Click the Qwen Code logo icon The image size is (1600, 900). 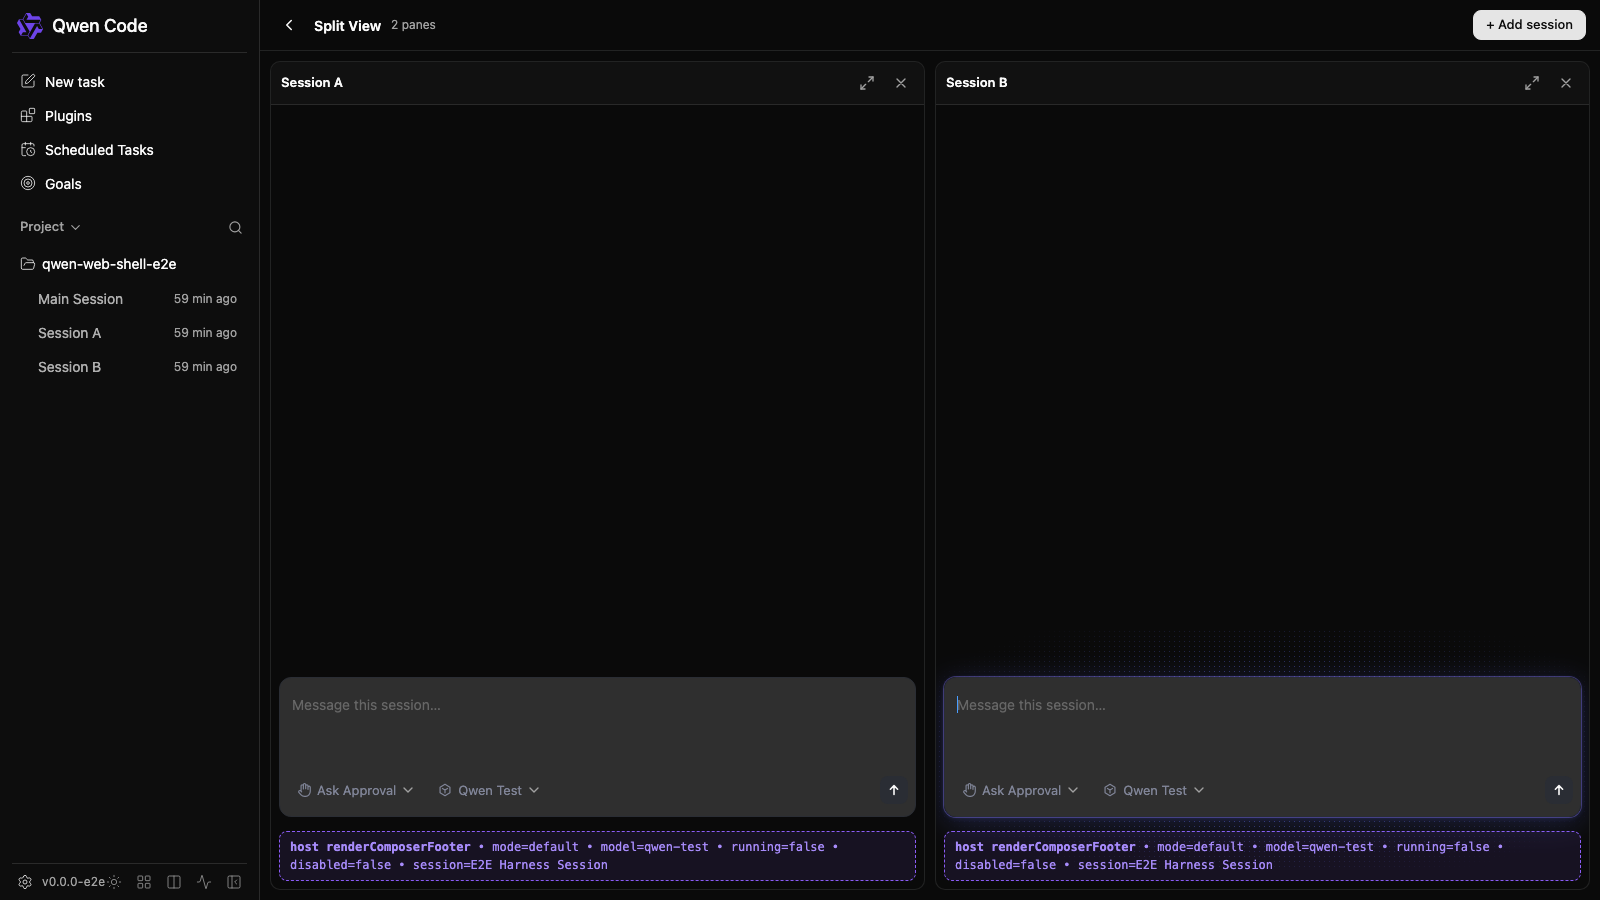pyautogui.click(x=30, y=26)
